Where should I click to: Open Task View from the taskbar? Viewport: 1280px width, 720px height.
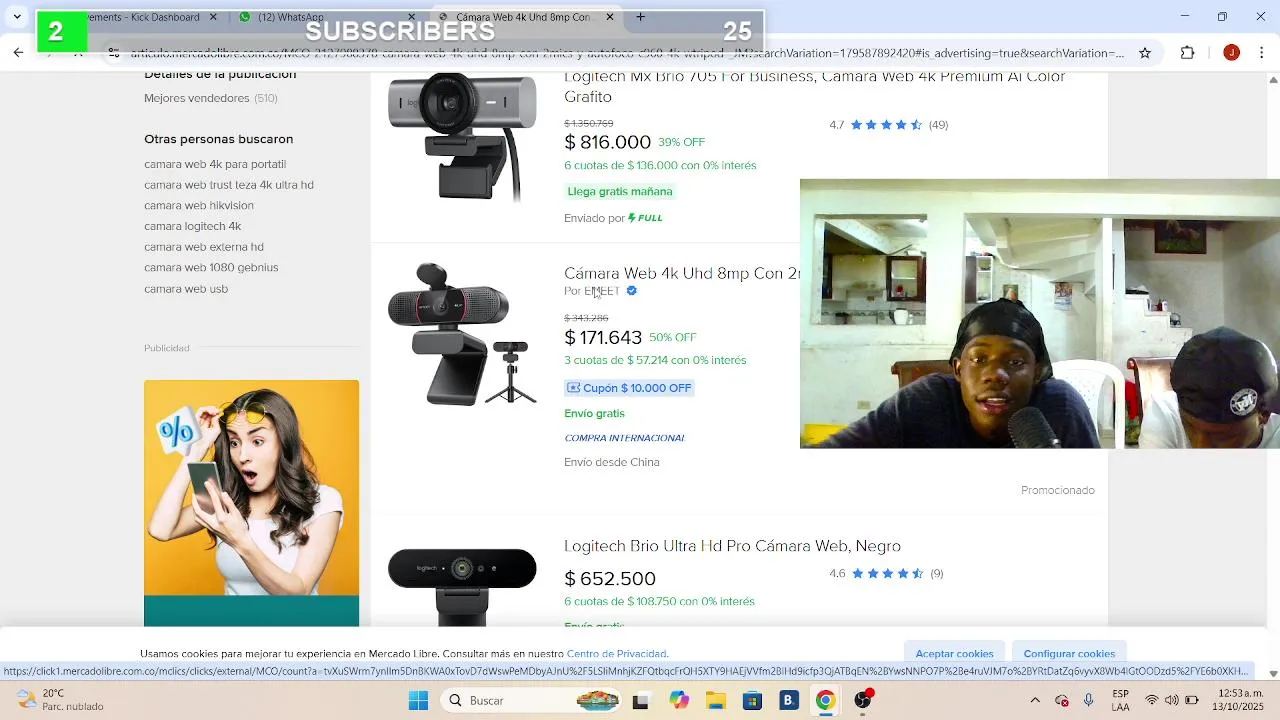coord(641,700)
